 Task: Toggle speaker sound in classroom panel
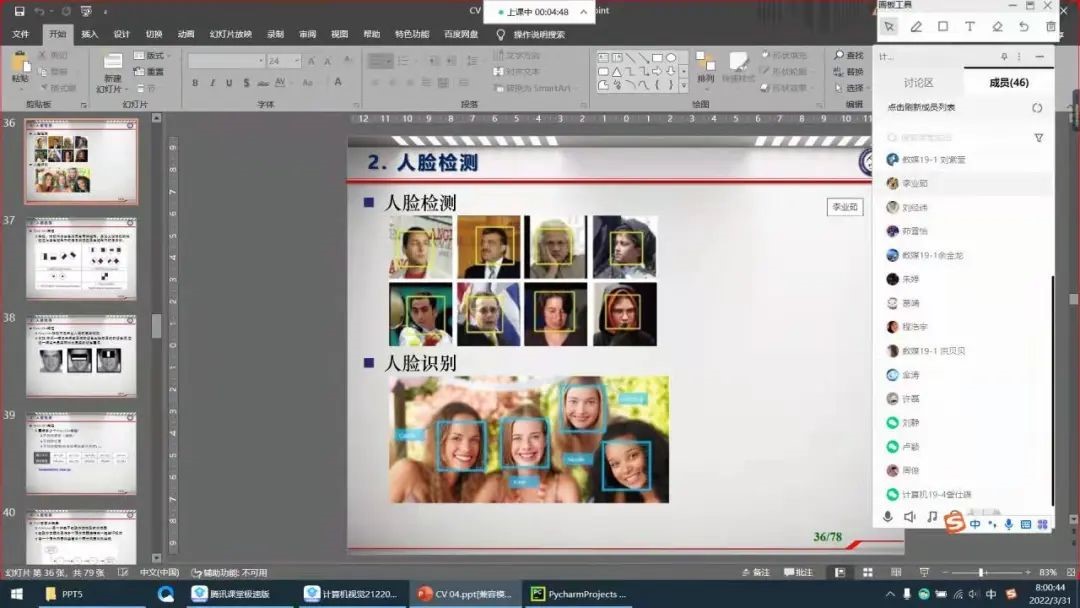pyautogui.click(x=910, y=517)
